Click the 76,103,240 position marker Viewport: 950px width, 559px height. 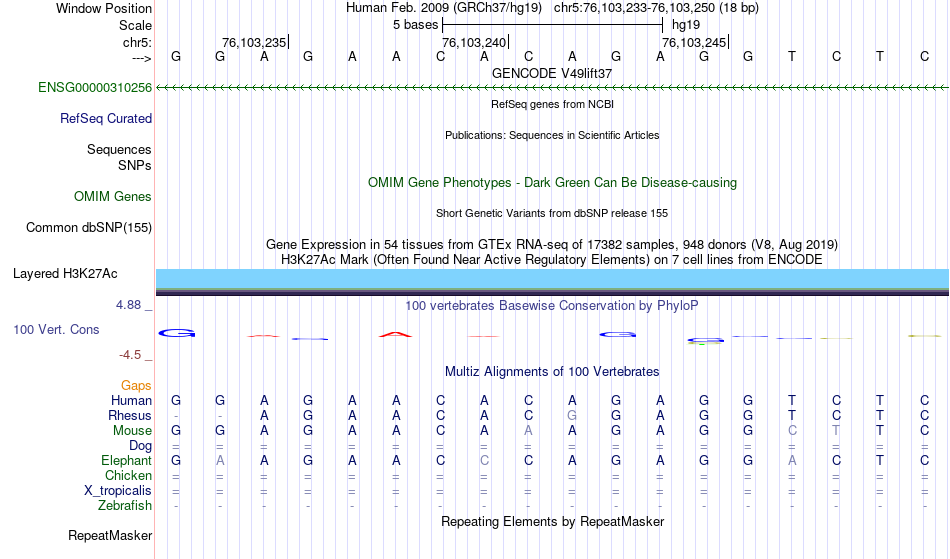pyautogui.click(x=475, y=42)
